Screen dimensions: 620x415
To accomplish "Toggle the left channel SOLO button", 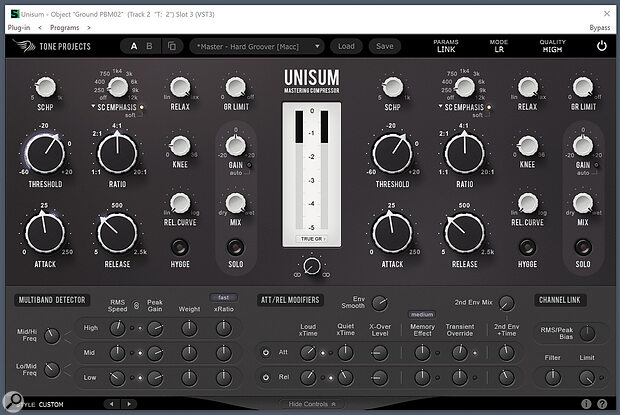I will click(235, 247).
